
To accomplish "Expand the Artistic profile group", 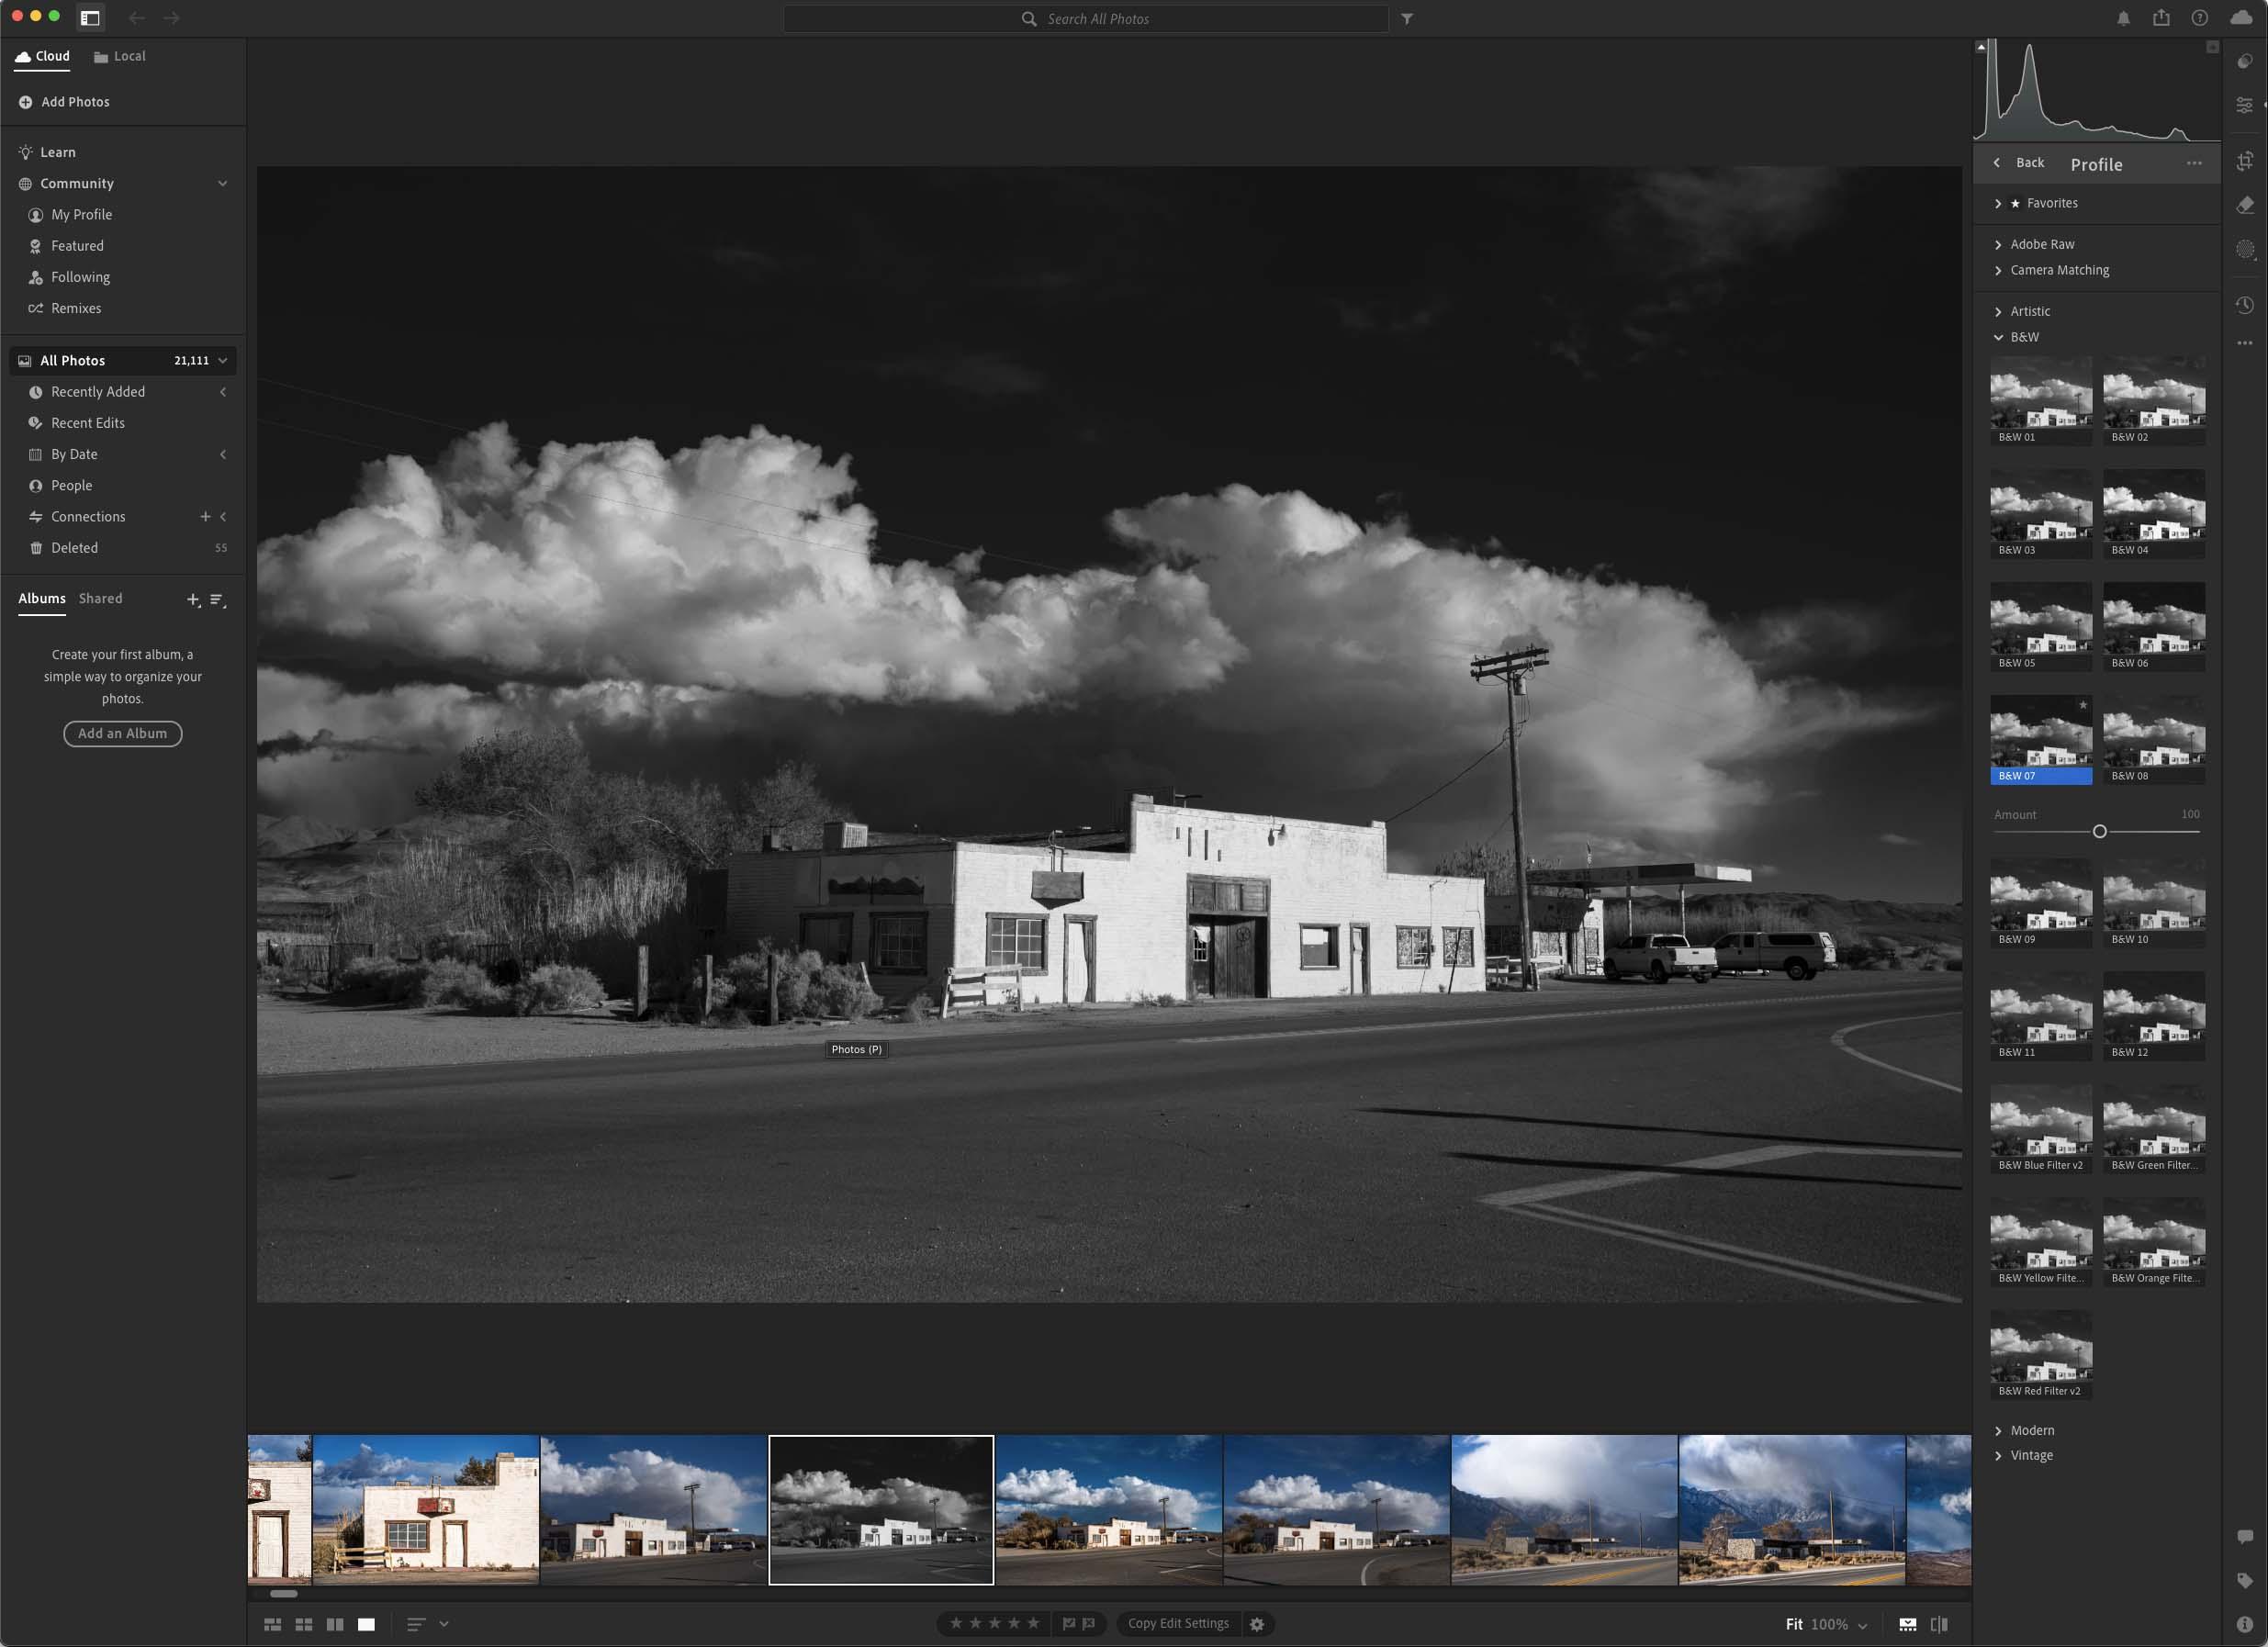I will (2030, 312).
